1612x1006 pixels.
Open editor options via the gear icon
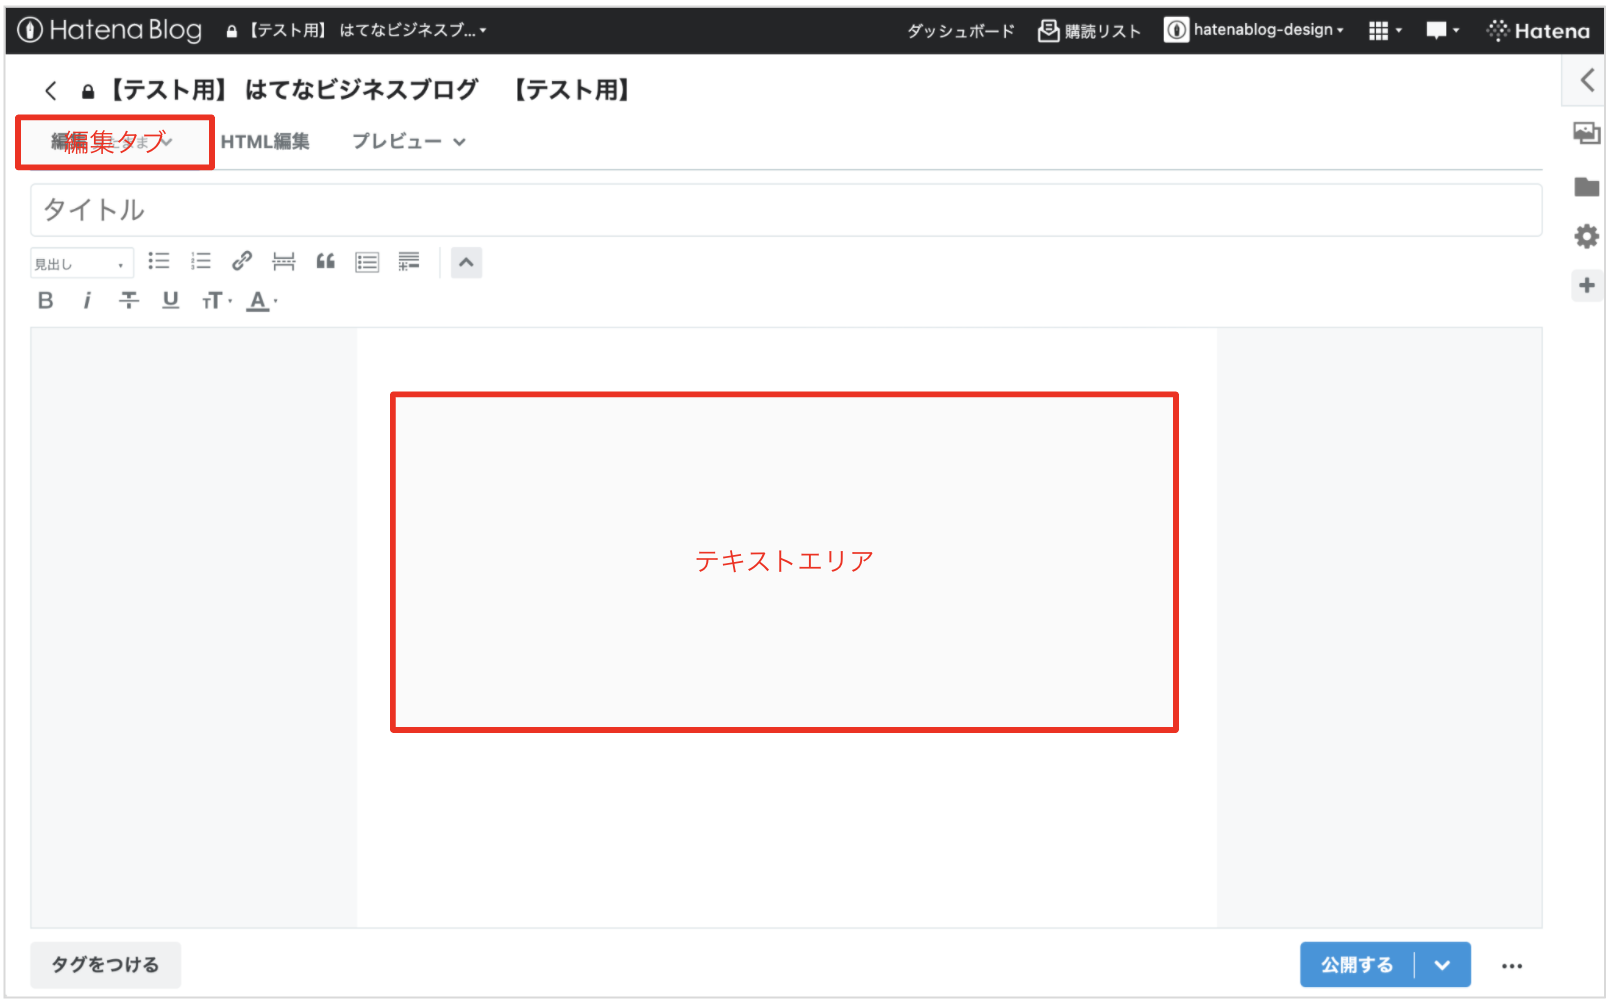pos(1586,237)
